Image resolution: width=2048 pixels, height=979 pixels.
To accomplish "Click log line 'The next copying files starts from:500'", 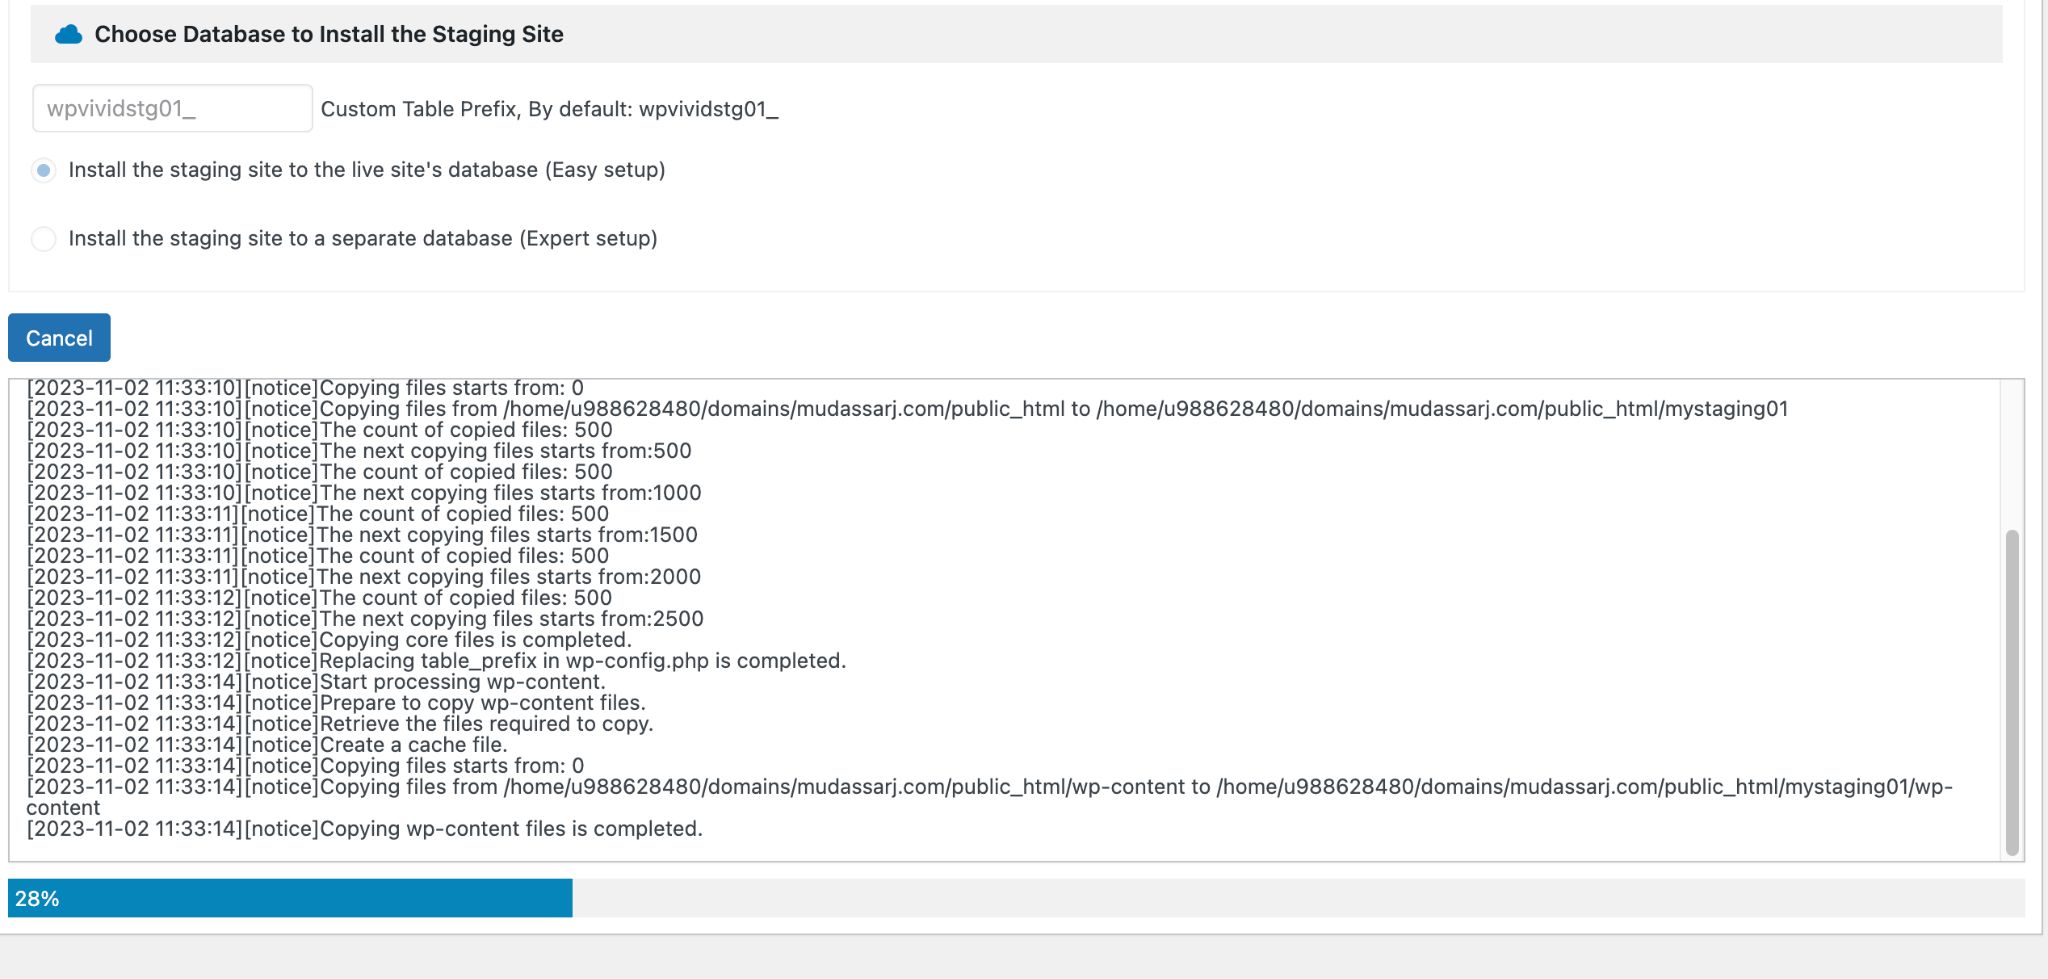I will coord(359,451).
